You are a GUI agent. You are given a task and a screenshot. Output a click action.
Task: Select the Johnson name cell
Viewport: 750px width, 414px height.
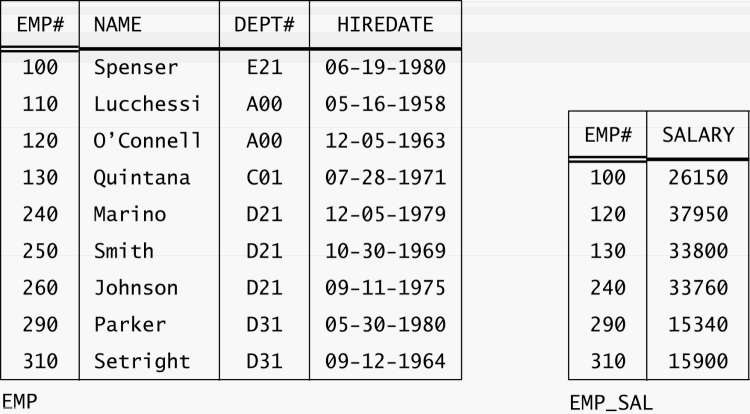point(136,288)
